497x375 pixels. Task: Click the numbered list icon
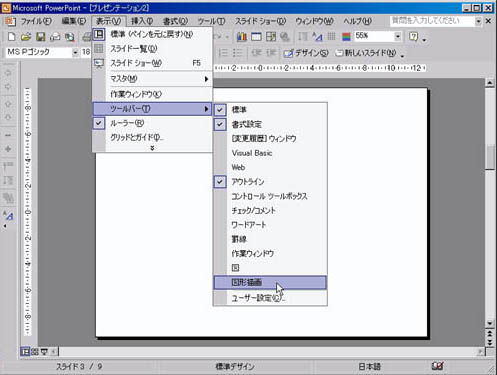[223, 53]
